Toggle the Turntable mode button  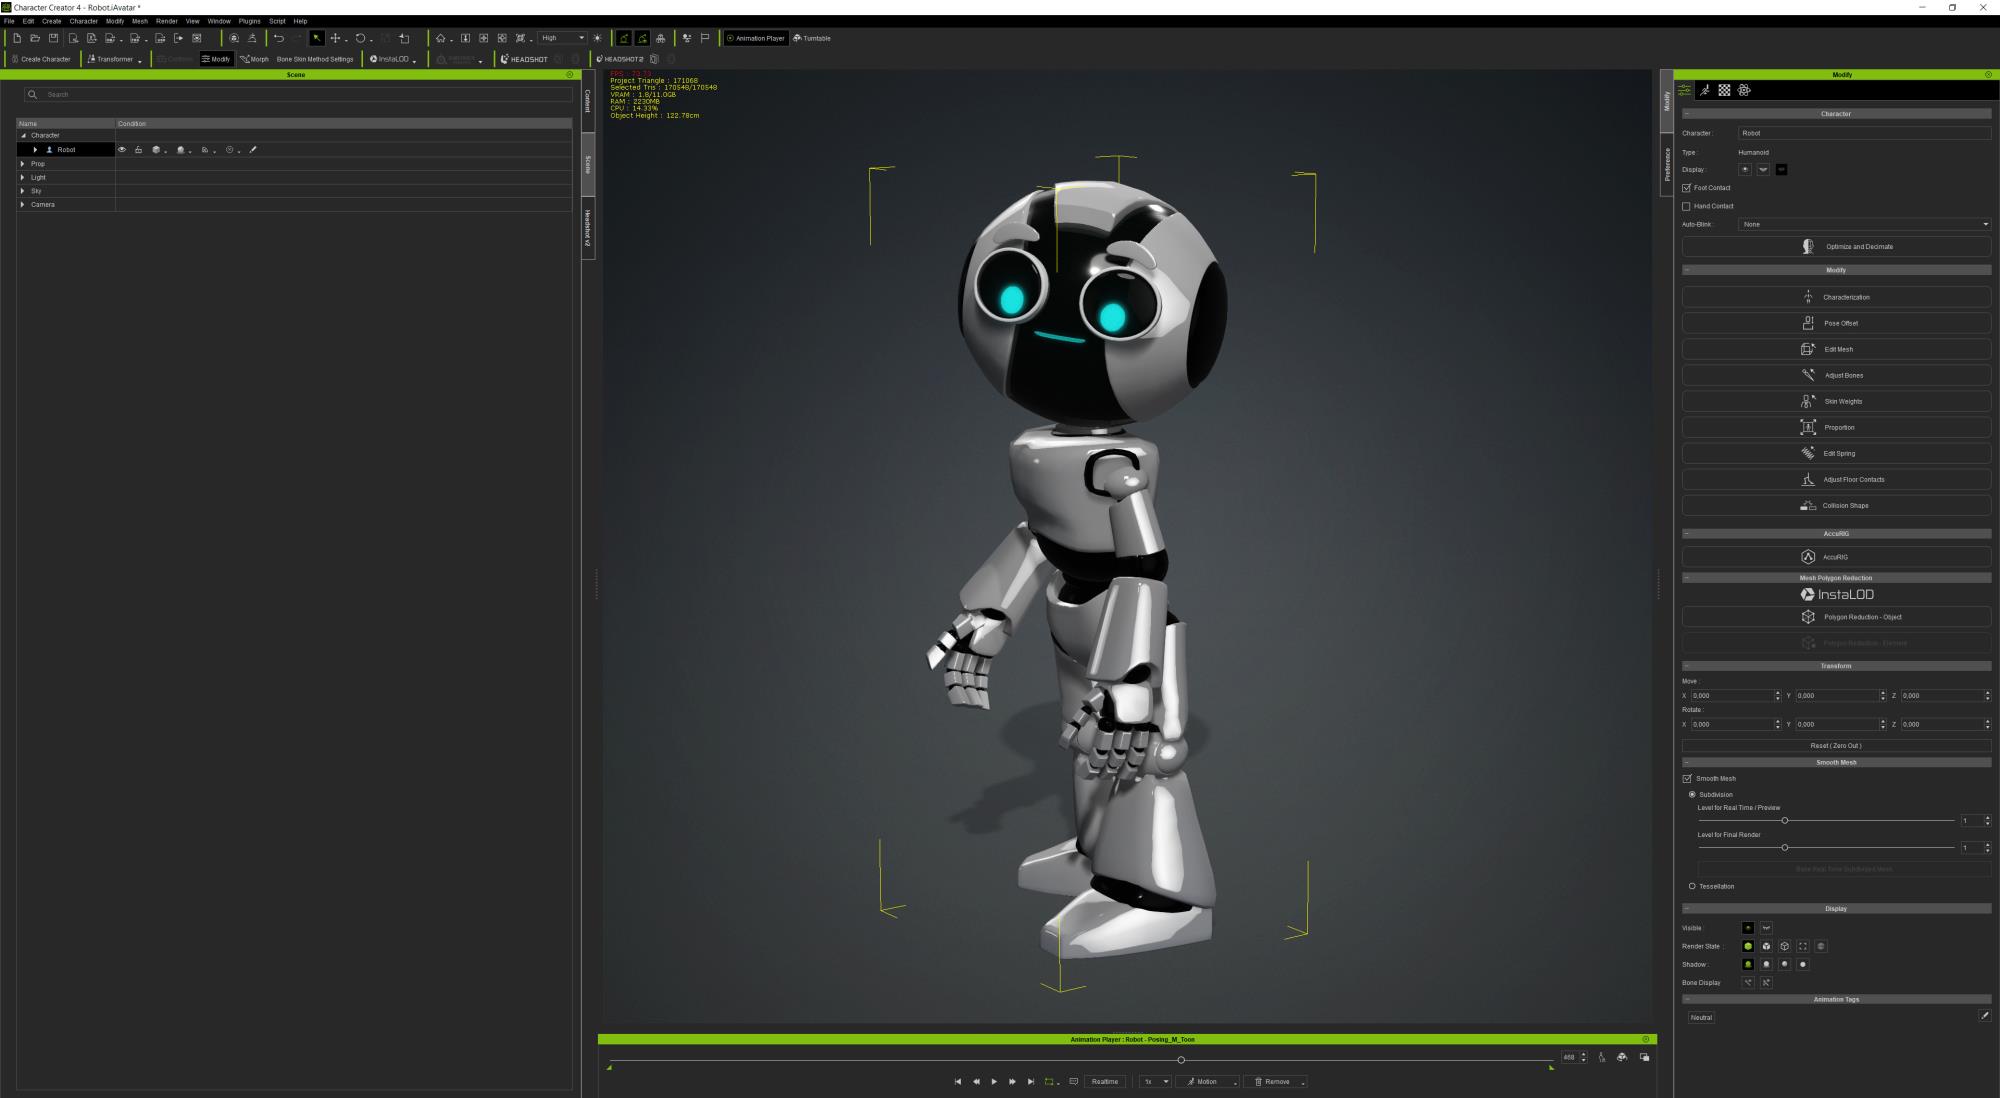click(812, 38)
